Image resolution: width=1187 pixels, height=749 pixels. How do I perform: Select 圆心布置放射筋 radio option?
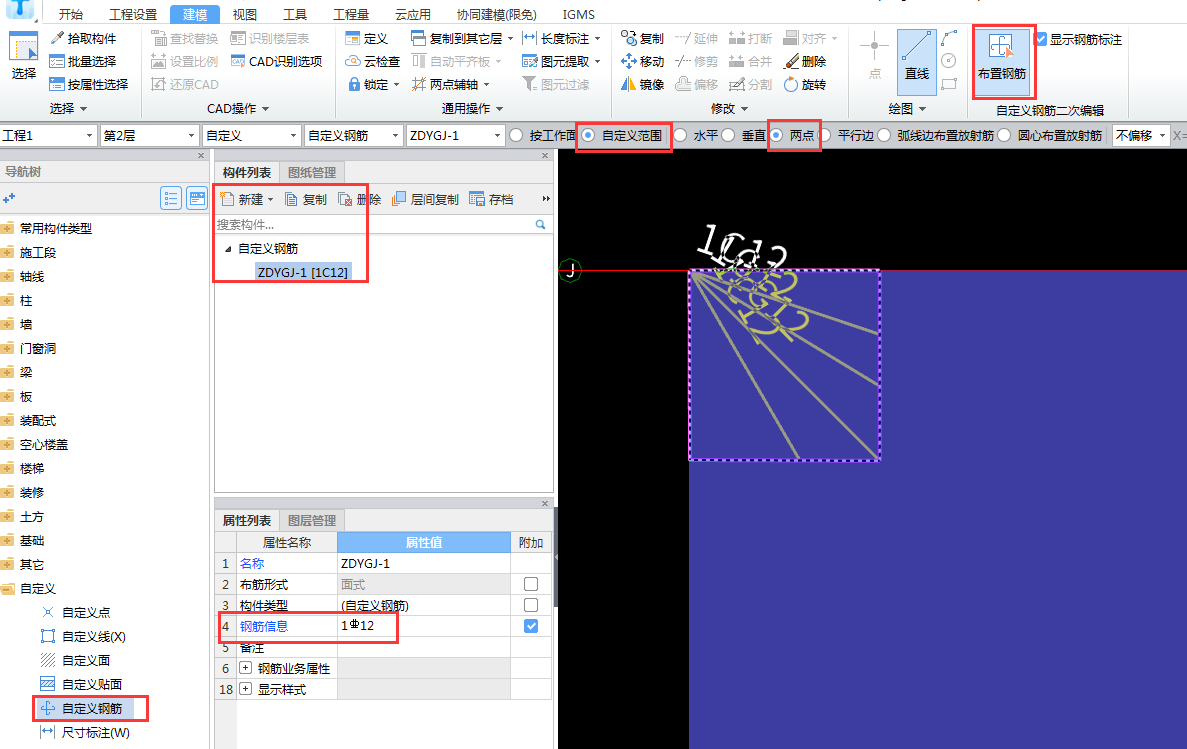pos(1005,136)
